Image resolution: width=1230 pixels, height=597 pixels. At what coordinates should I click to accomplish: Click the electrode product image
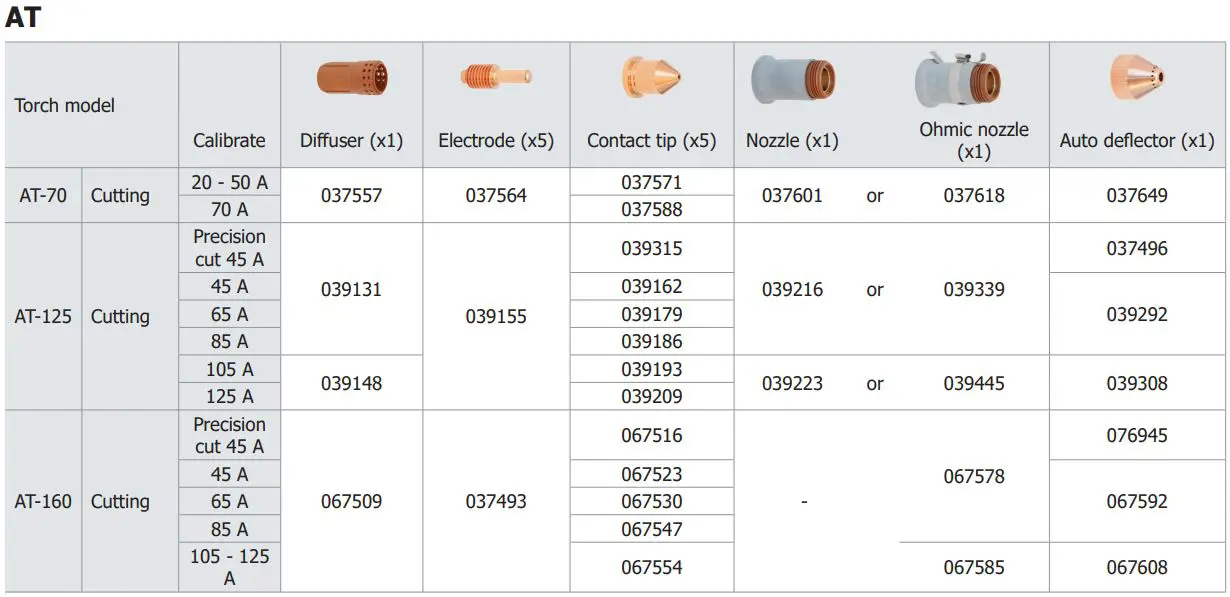[495, 76]
